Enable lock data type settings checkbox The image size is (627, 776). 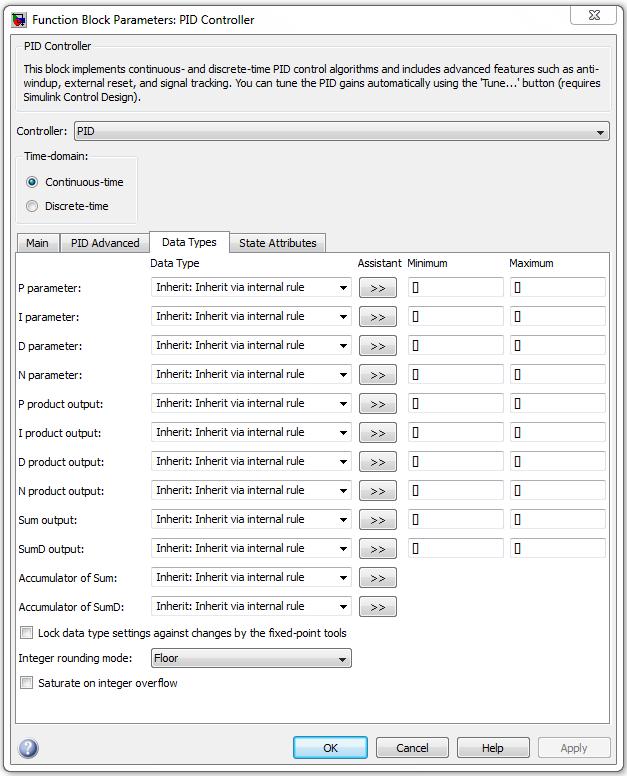click(x=27, y=633)
